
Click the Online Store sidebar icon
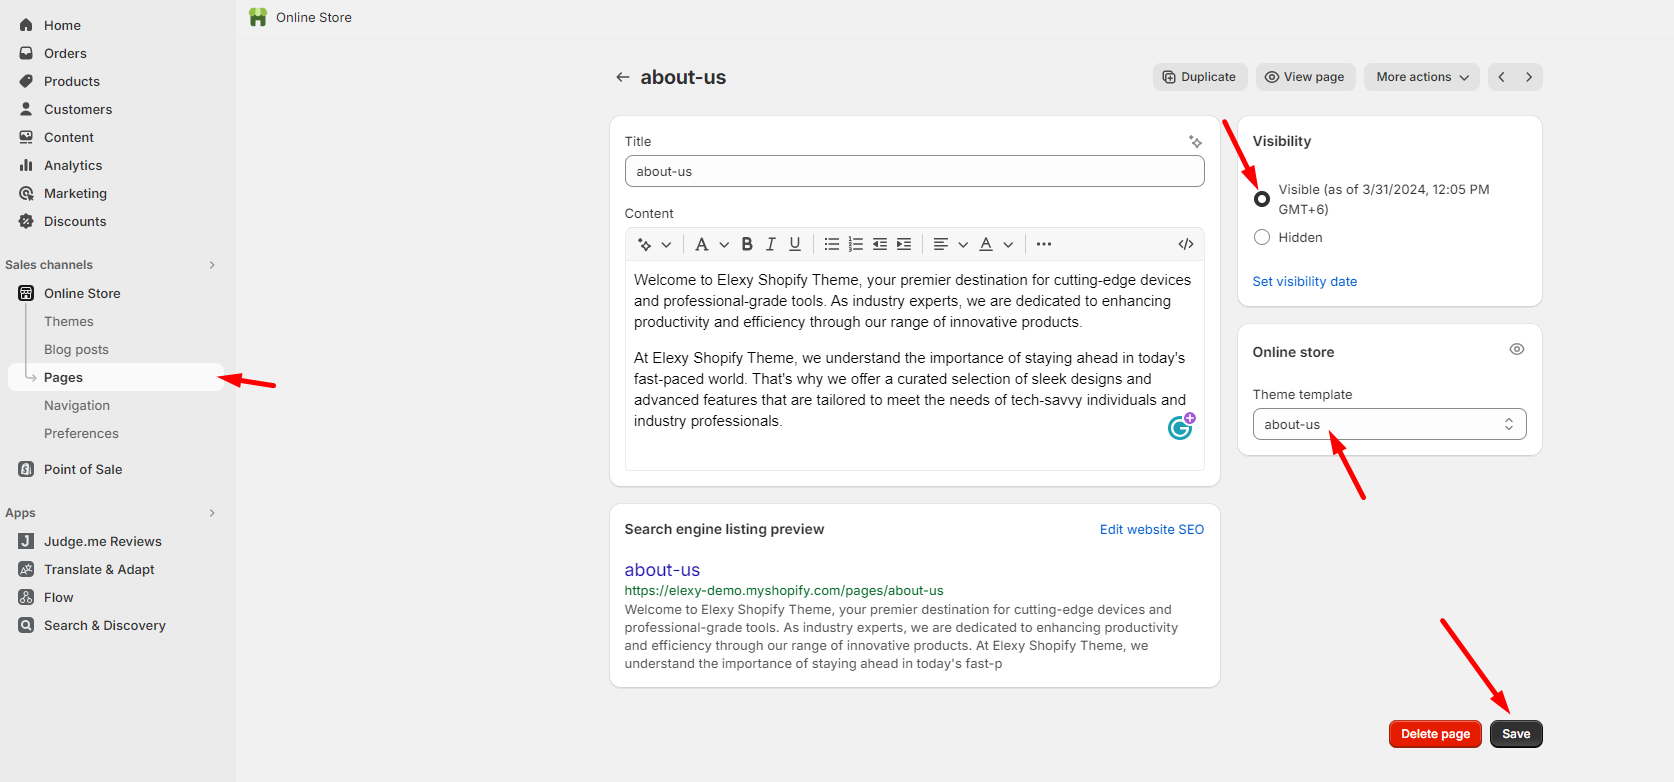click(26, 293)
